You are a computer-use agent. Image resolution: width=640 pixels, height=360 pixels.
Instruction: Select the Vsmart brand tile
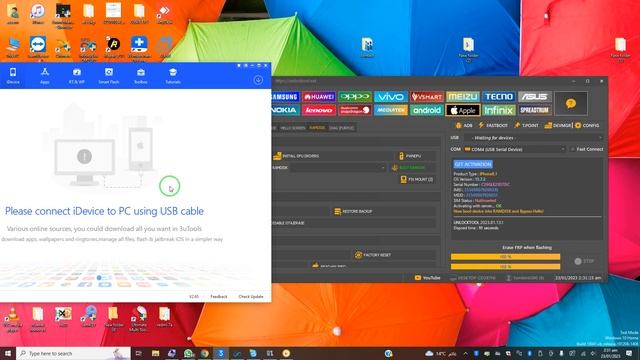click(427, 97)
